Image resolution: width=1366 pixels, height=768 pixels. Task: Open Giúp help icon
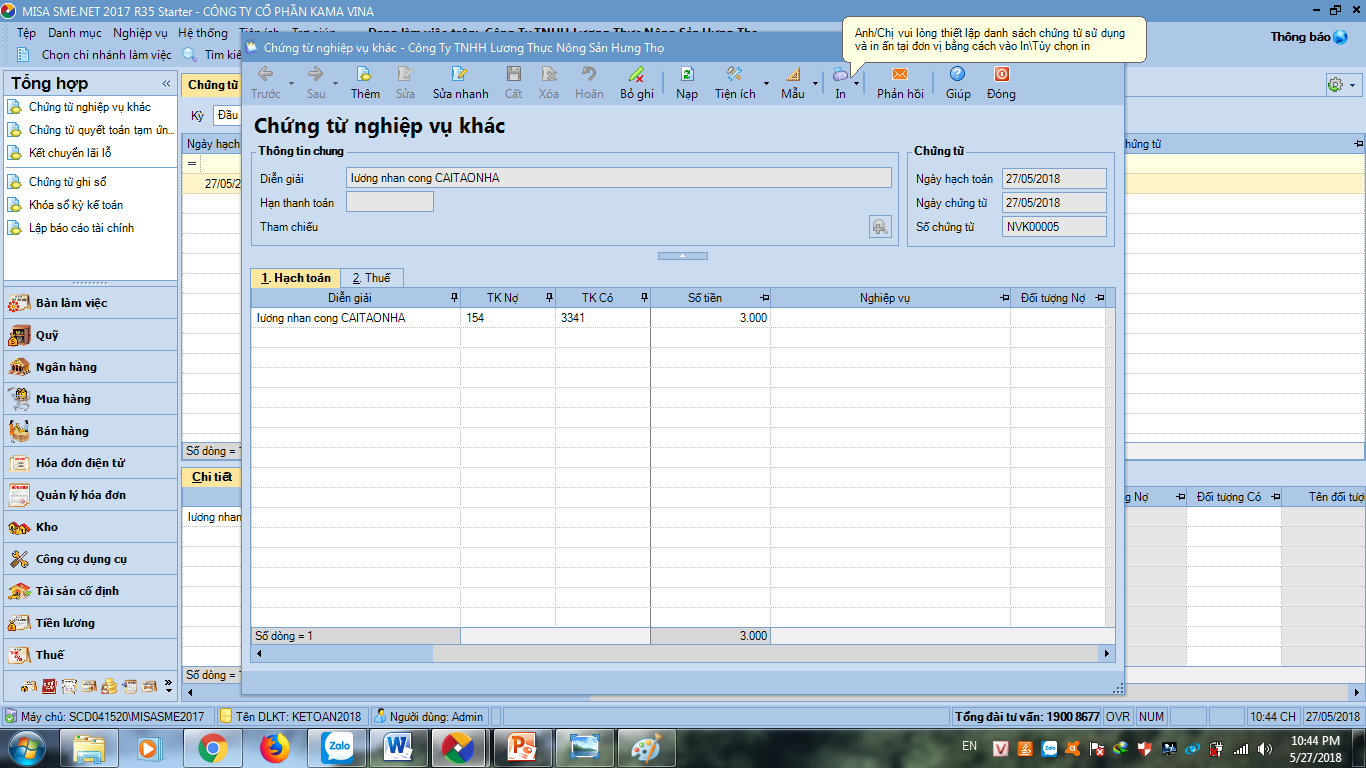[958, 74]
